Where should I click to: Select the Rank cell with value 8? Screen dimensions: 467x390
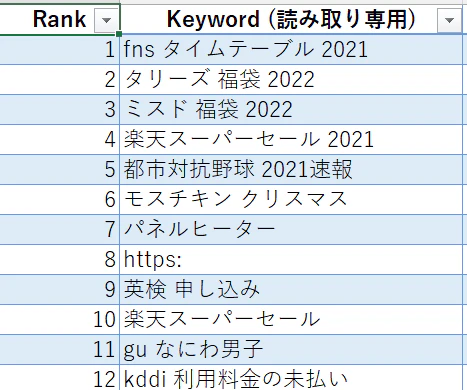click(59, 259)
